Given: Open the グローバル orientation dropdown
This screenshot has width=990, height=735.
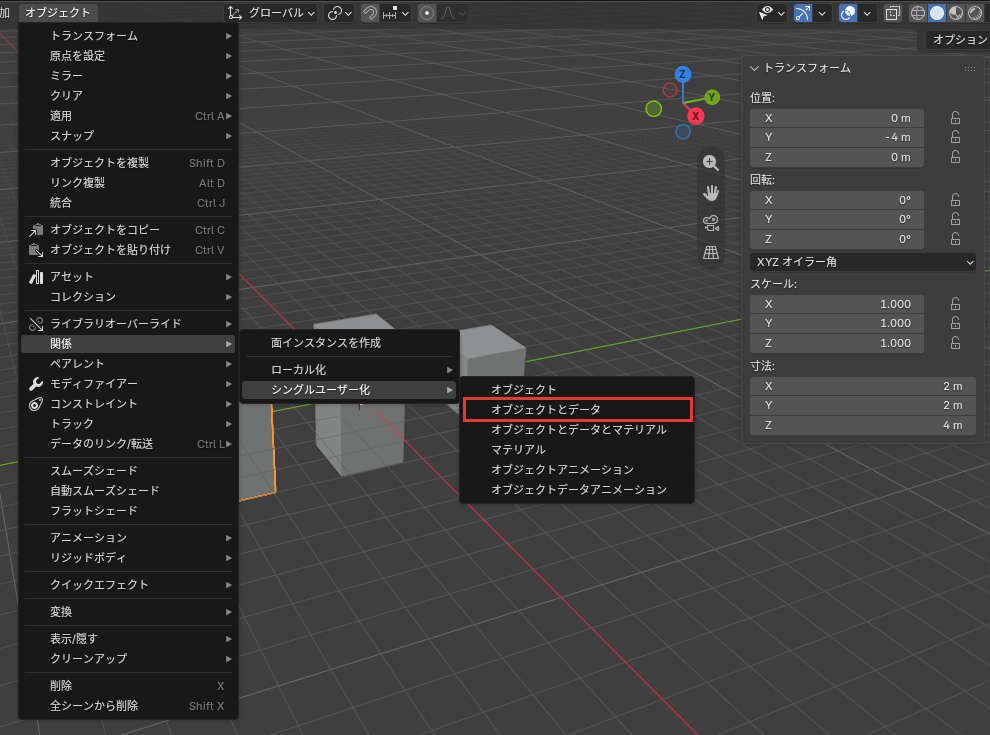Looking at the screenshot, I should click(272, 13).
